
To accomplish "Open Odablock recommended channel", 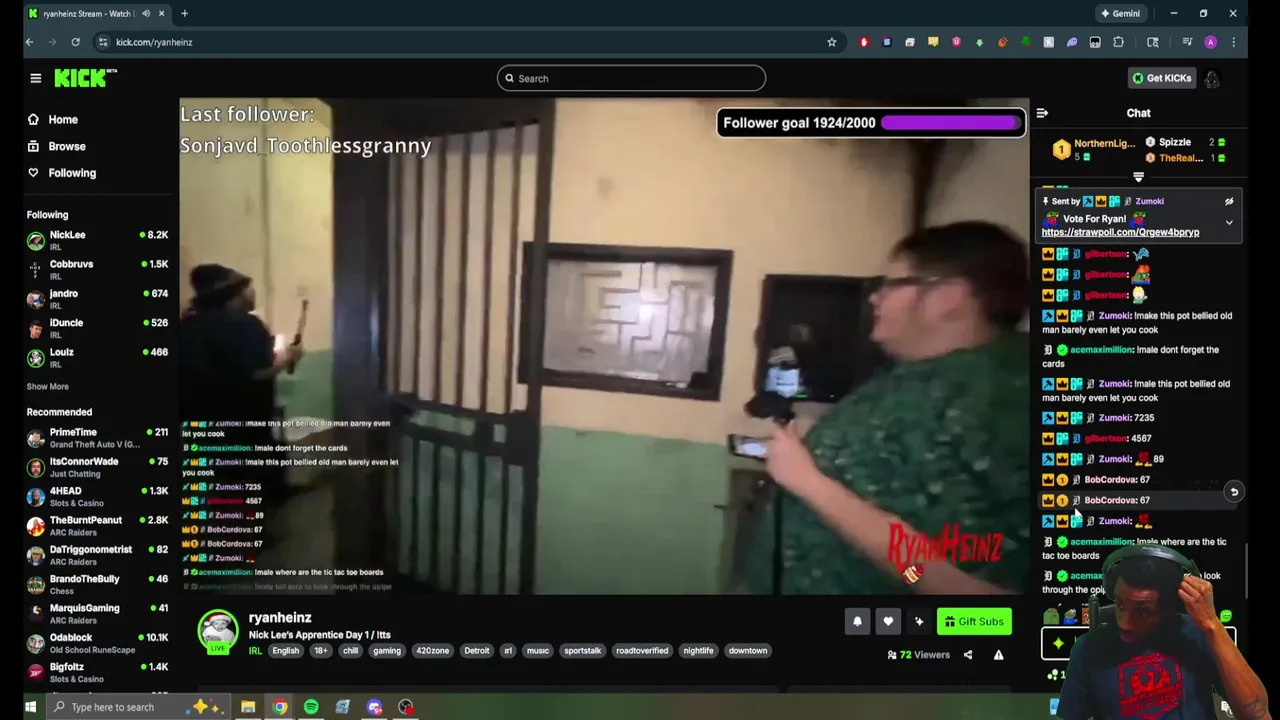I will pyautogui.click(x=97, y=643).
